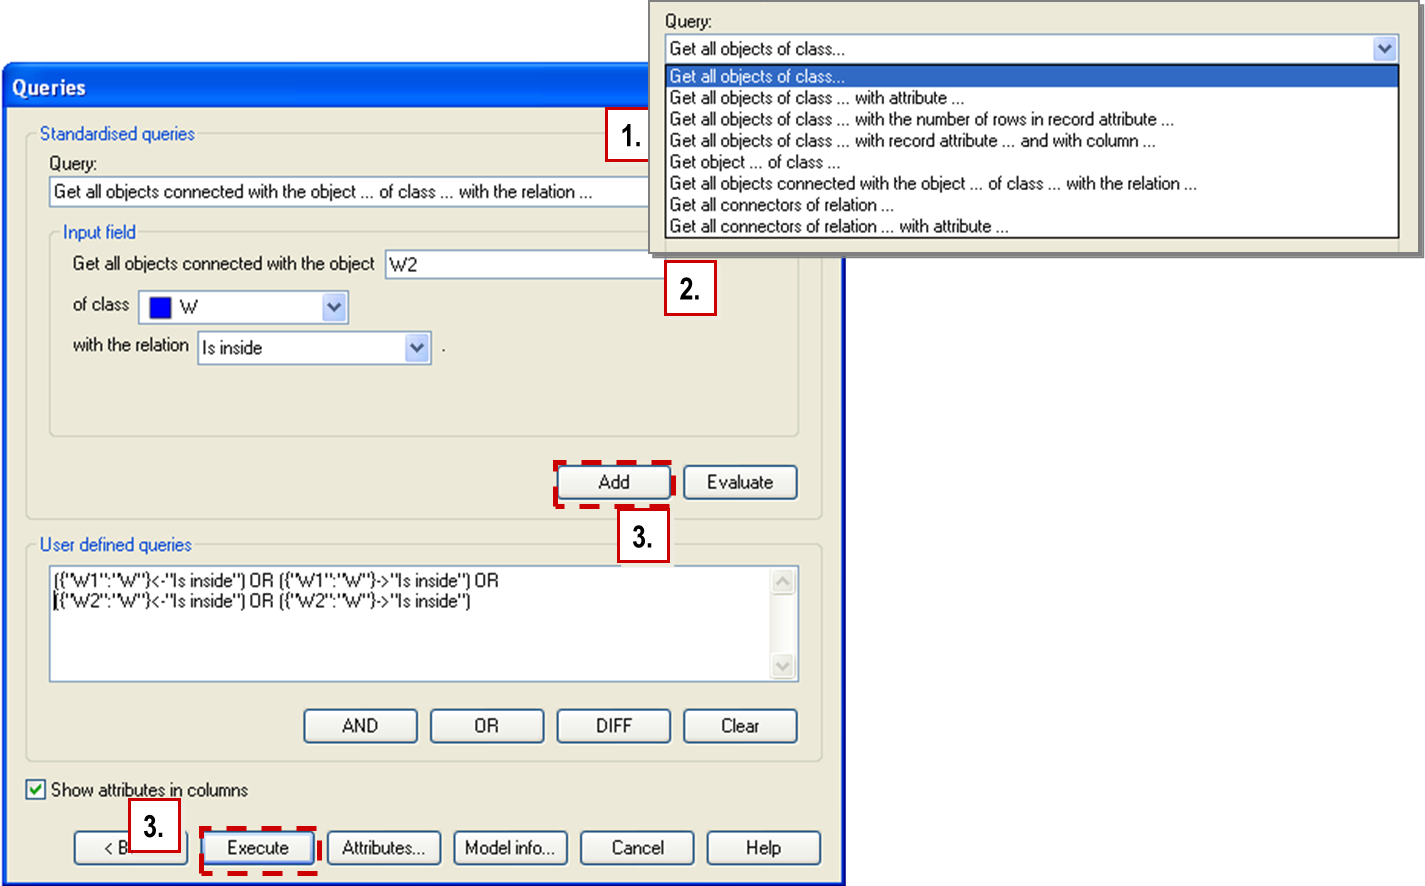Click the Add button
Image resolution: width=1425 pixels, height=886 pixels.
tap(613, 482)
